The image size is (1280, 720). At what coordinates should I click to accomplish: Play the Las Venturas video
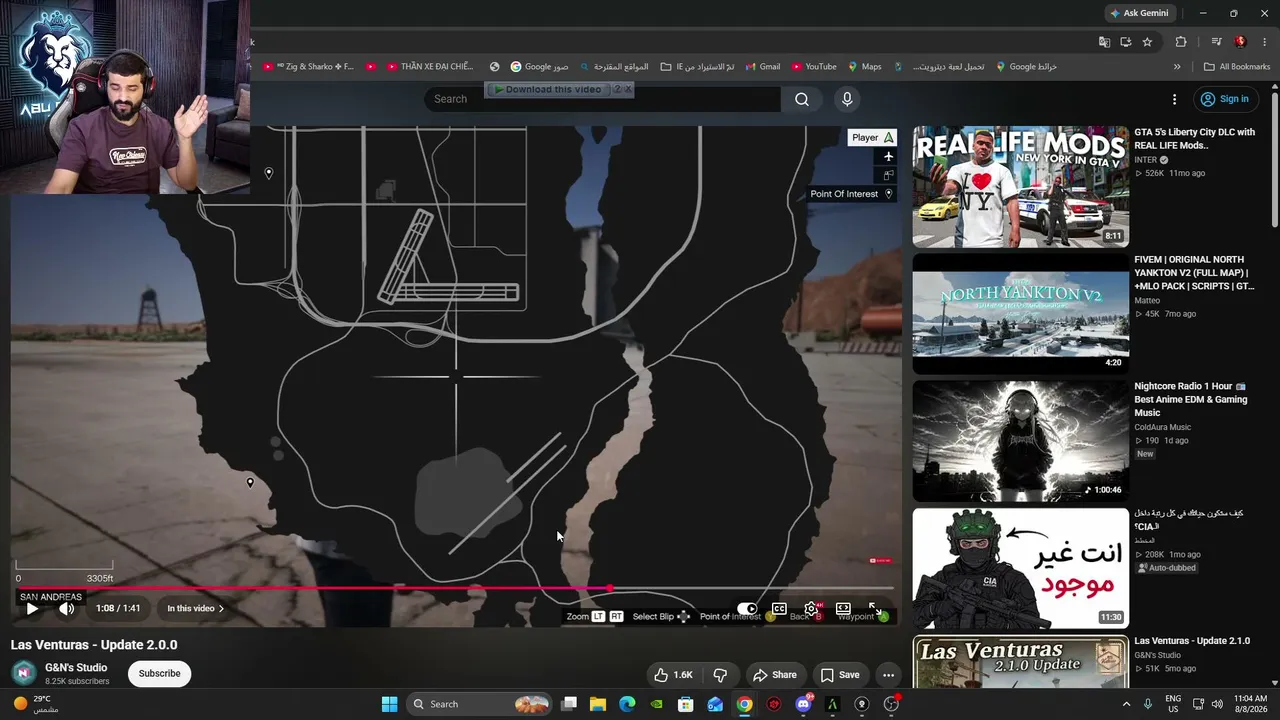[x=32, y=608]
